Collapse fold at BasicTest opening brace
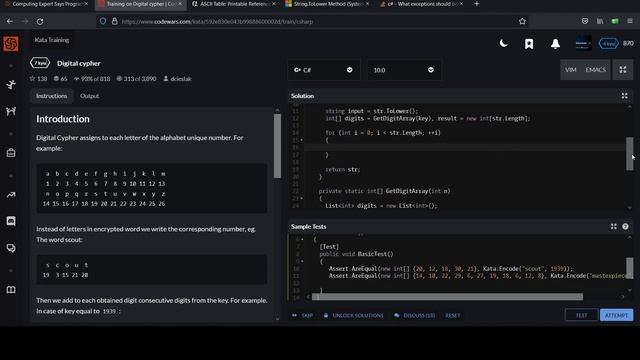This screenshot has width=640, height=360. click(x=302, y=261)
